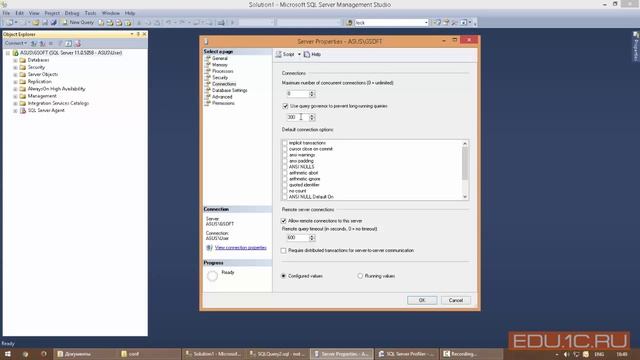Click the last Object Explorer toolbar icon
The image size is (640, 360).
(77, 43)
